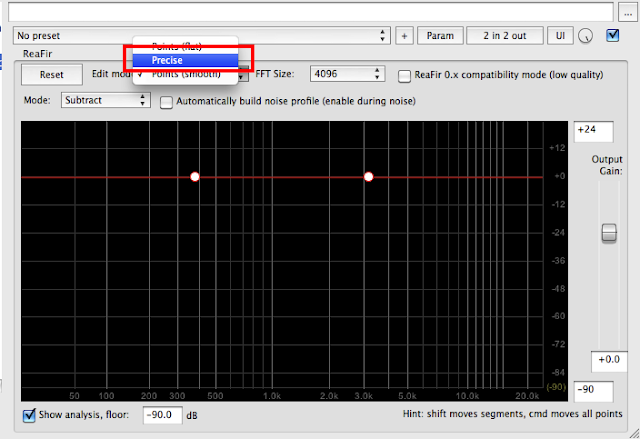Click the FFT Size label
640x439 pixels.
(275, 74)
